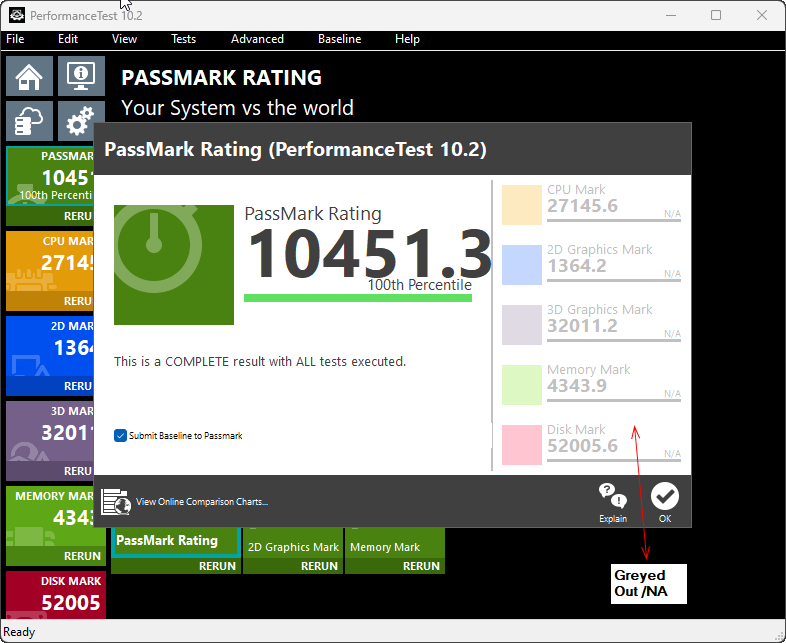Click the Explain icon in the dialog
This screenshot has width=786, height=643.
(613, 503)
